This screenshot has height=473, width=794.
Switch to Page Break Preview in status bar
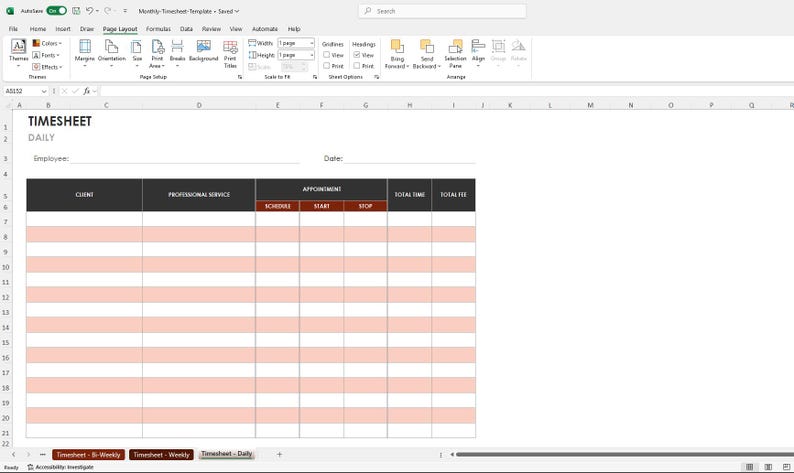(786, 466)
